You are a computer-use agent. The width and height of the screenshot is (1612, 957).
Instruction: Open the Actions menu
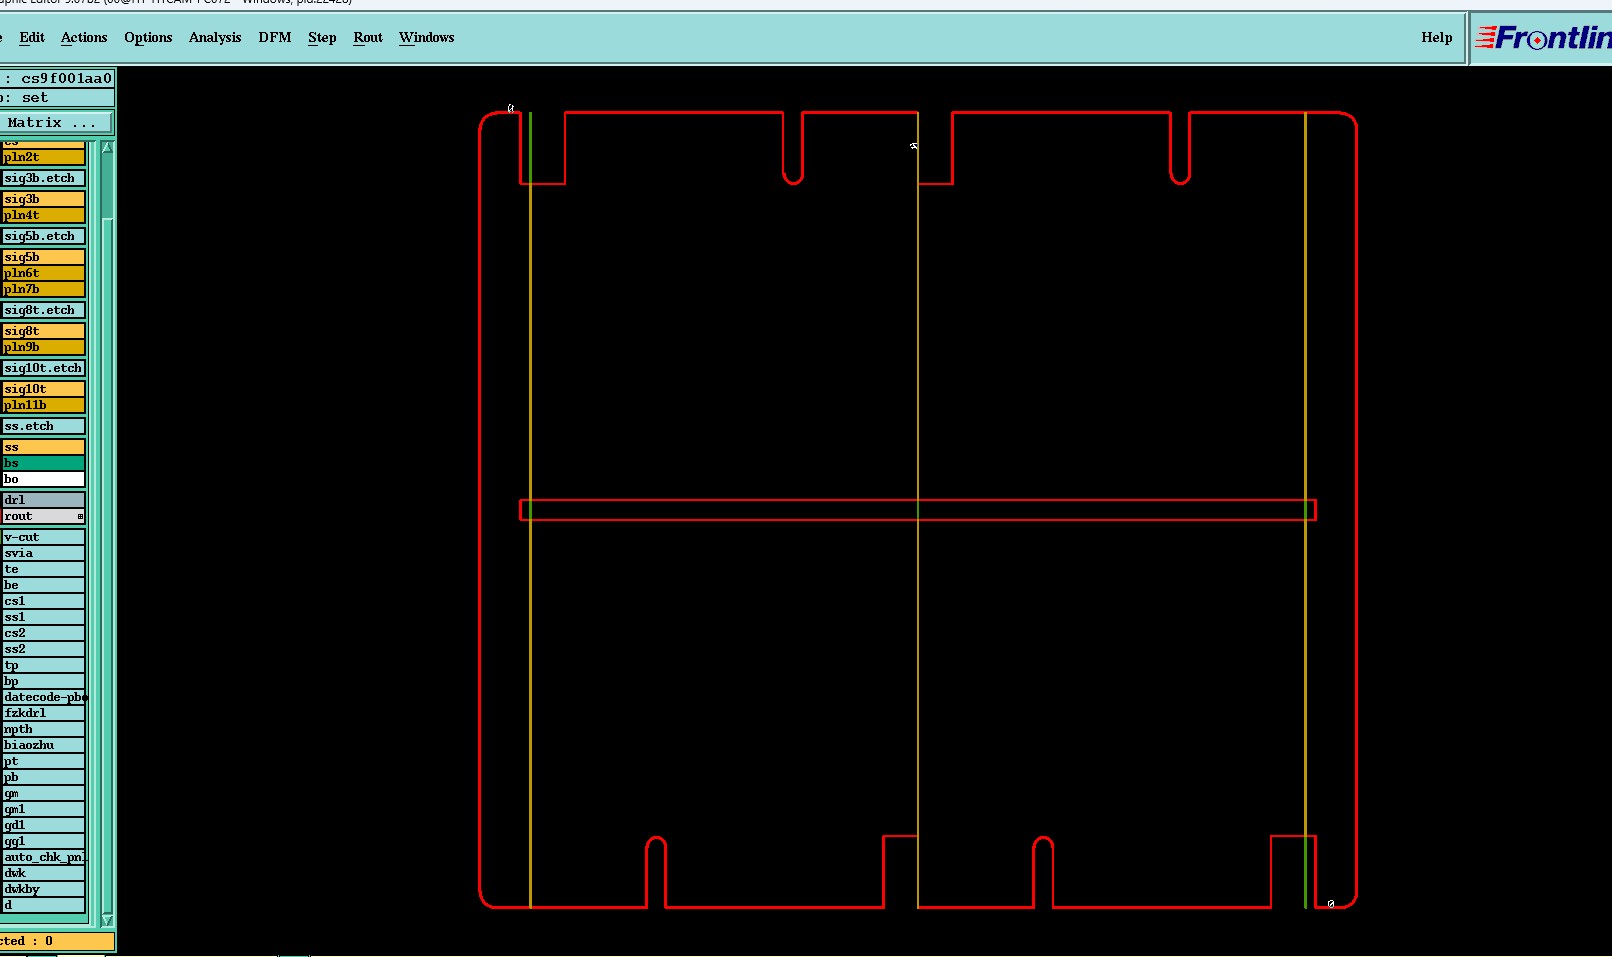pyautogui.click(x=84, y=37)
